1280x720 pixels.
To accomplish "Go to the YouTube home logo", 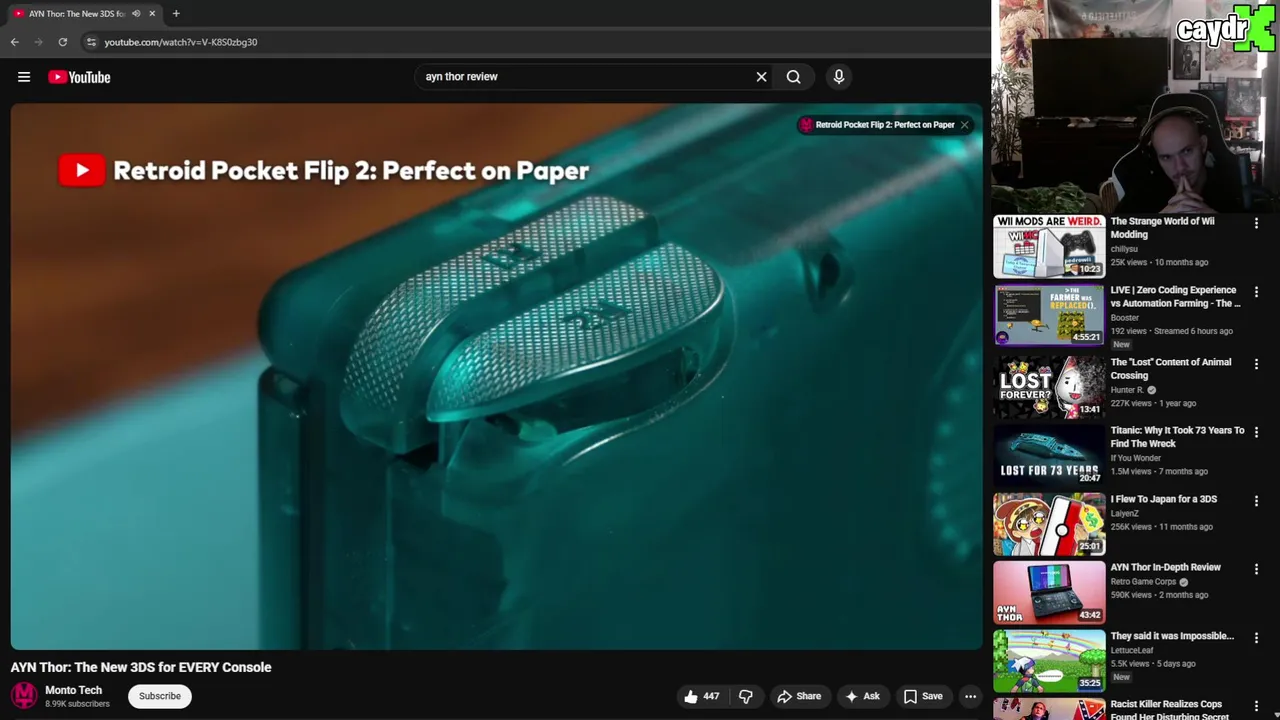I will click(x=79, y=77).
